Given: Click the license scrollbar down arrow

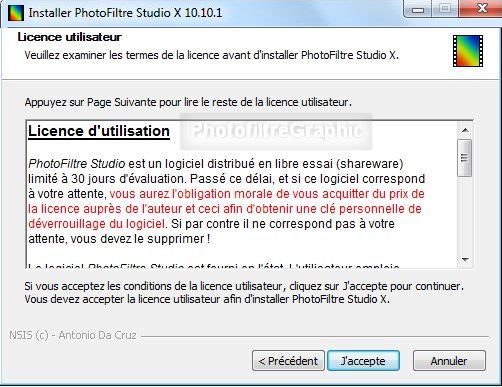Looking at the screenshot, I should point(465,260).
